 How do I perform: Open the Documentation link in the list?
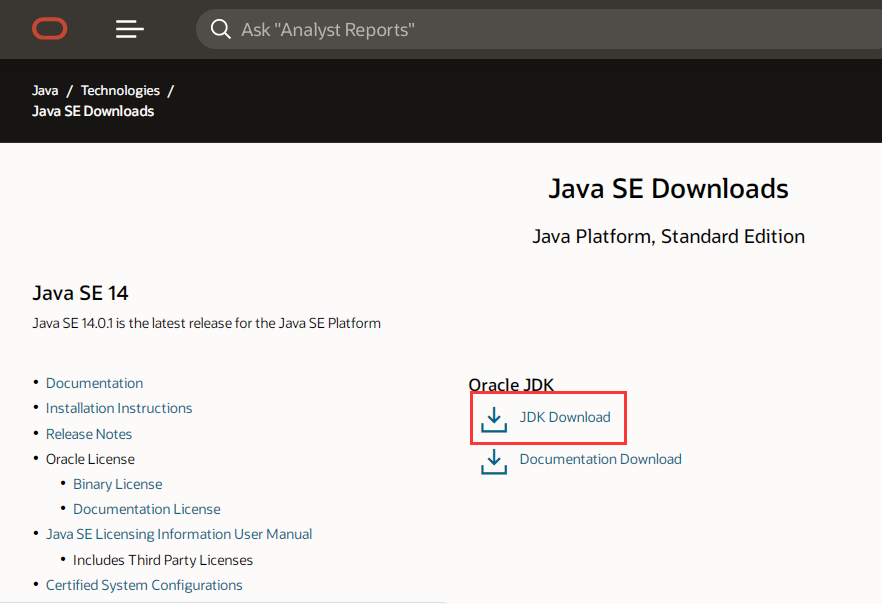pyautogui.click(x=94, y=383)
